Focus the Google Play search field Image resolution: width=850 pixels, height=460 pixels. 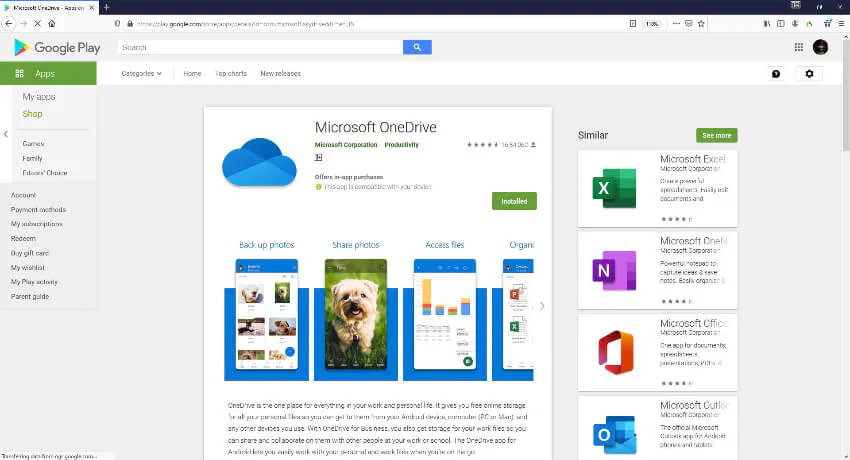260,47
